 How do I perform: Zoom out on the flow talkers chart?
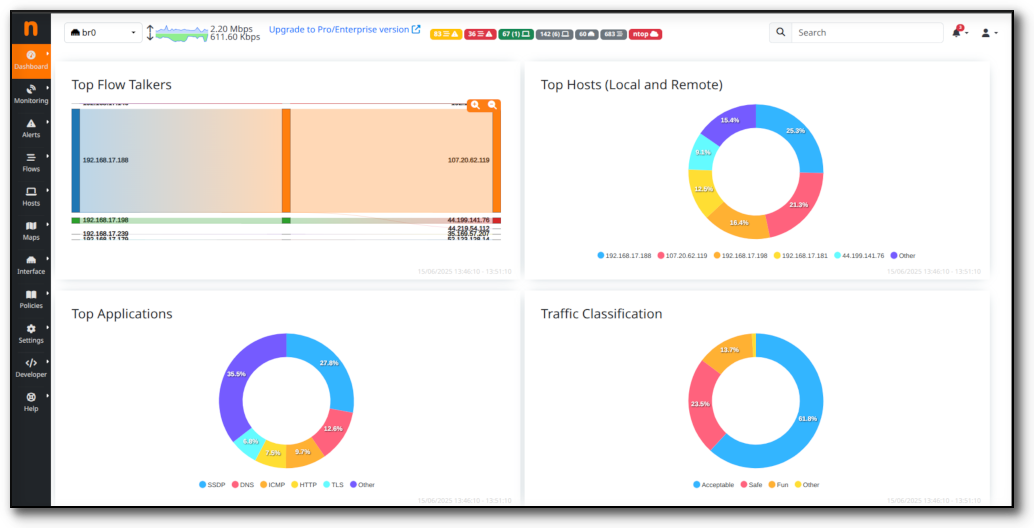coord(492,104)
